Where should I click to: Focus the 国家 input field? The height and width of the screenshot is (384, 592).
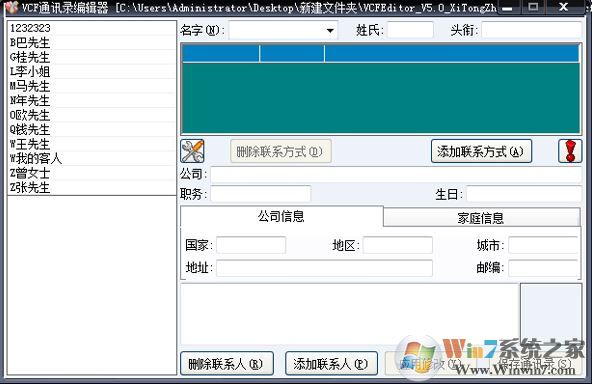(251, 245)
